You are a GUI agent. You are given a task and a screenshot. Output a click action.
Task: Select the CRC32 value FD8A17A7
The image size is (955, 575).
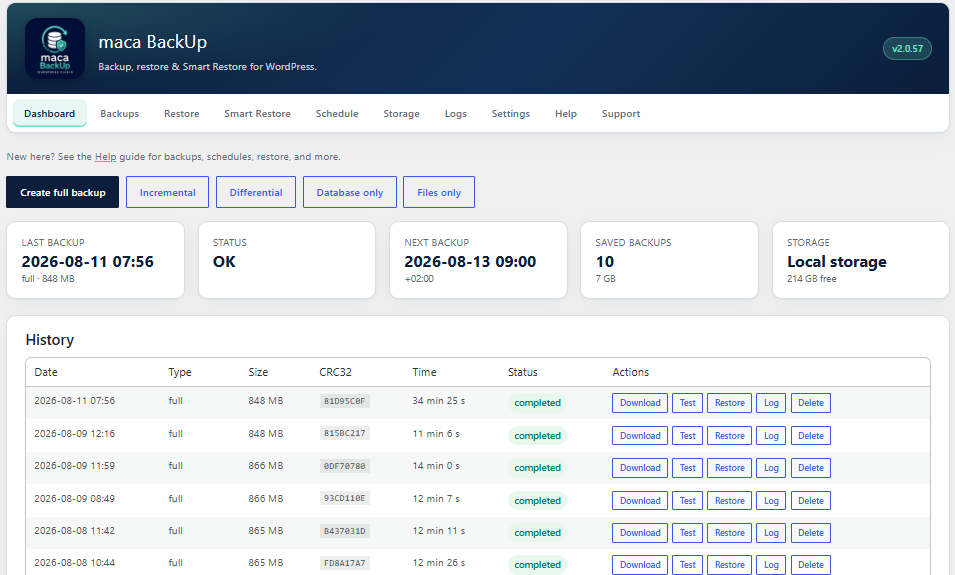coord(345,563)
